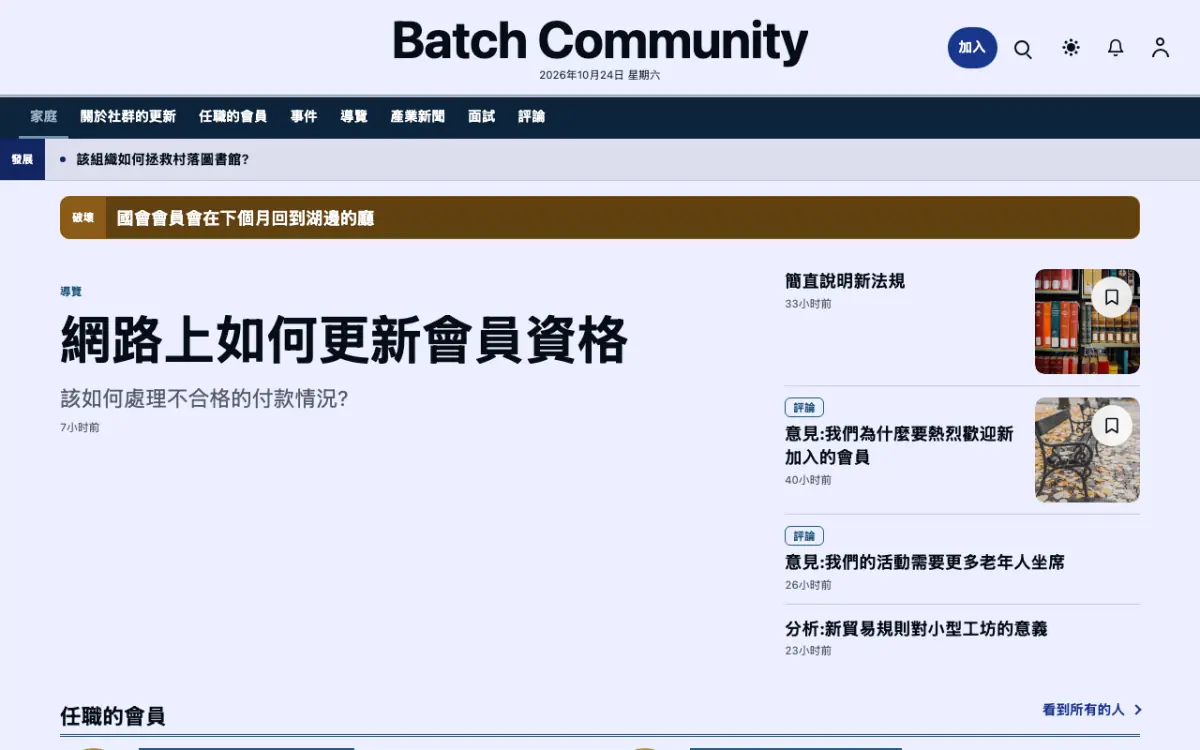Viewport: 1200px width, 750px height.
Task: Open breaking banner 國會會員會在下個月回到湖邊的廳
Action: pyautogui.click(x=246, y=218)
